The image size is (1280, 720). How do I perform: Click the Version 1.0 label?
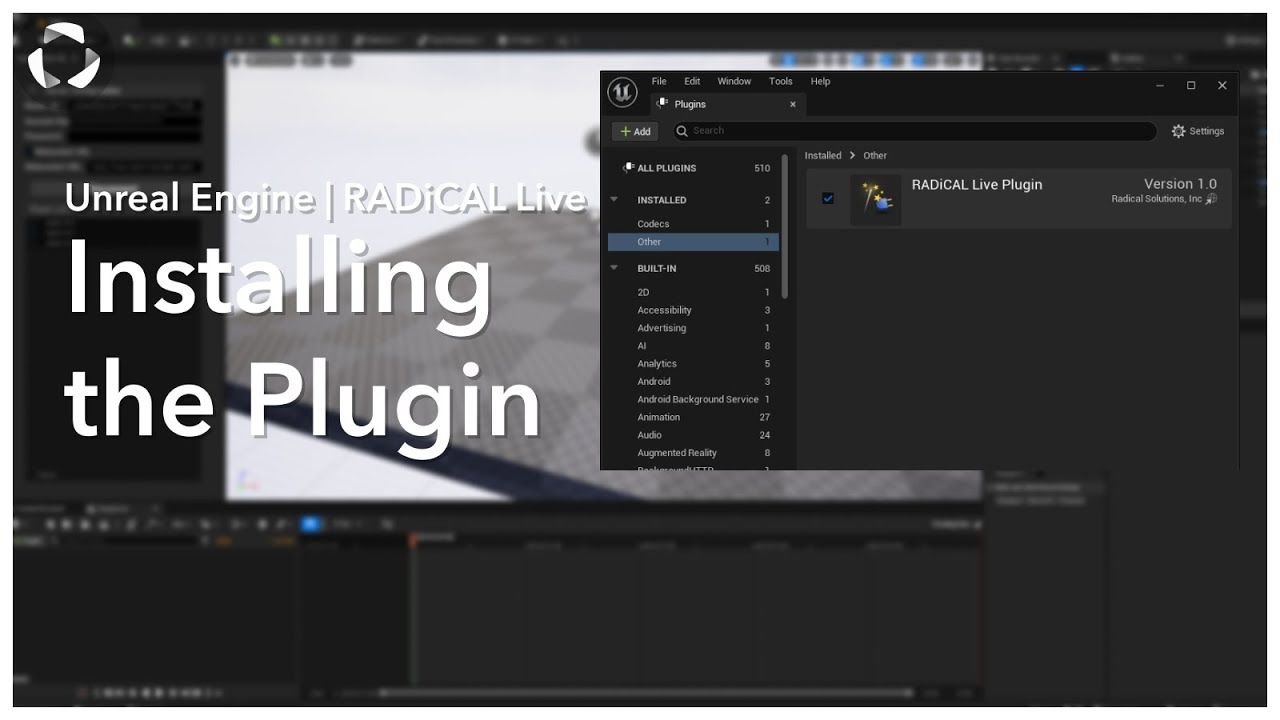point(1180,184)
